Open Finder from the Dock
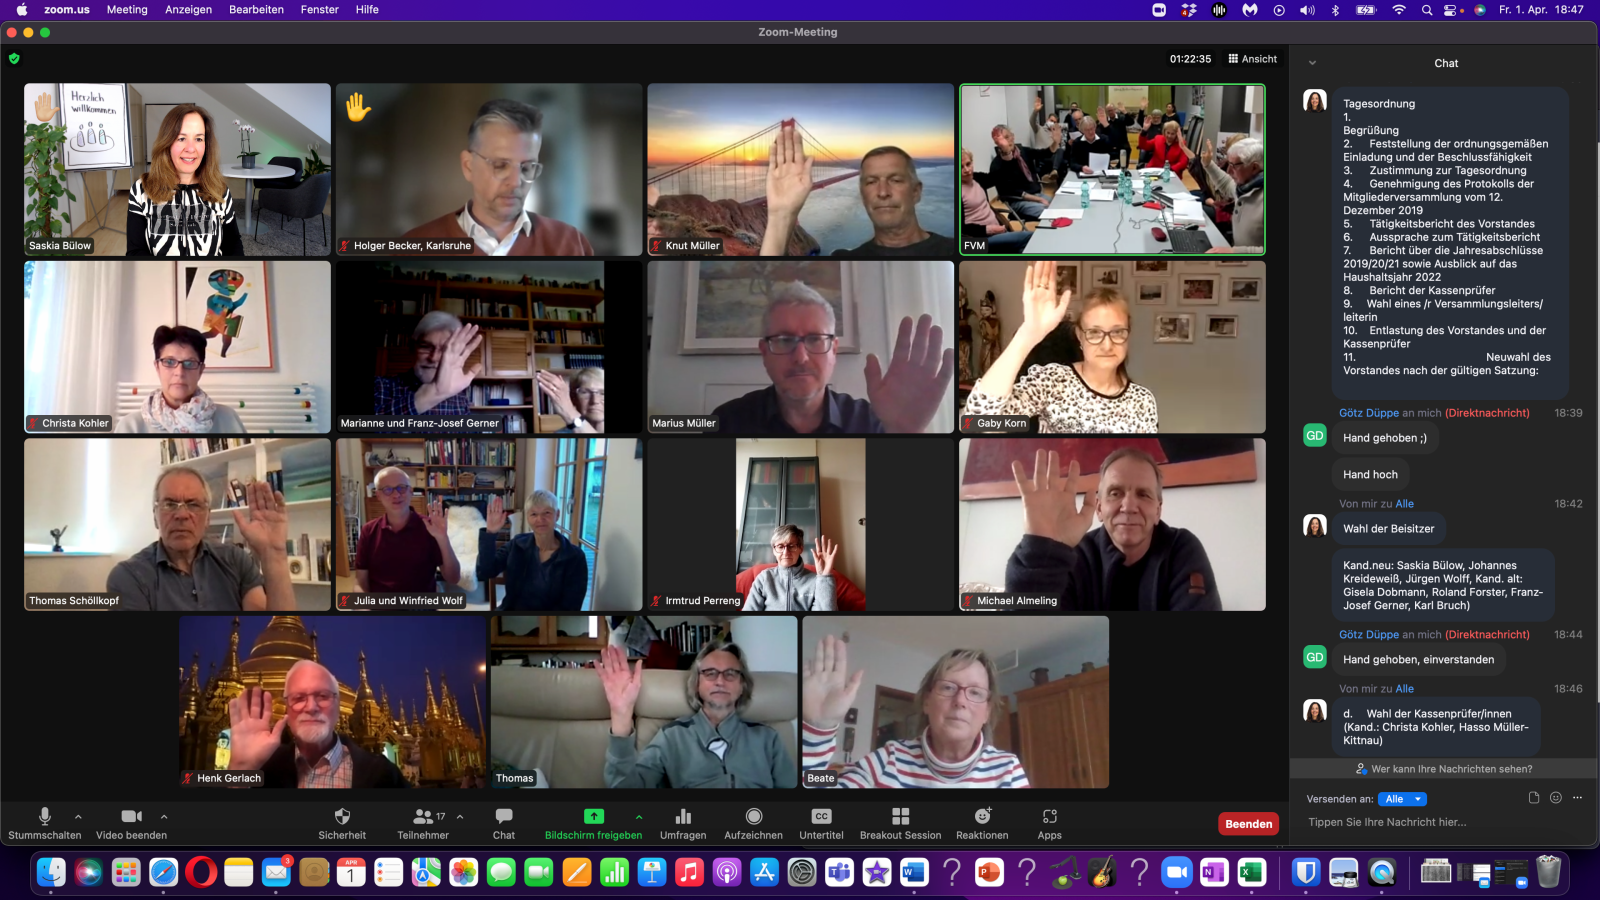The height and width of the screenshot is (900, 1600). click(x=52, y=872)
